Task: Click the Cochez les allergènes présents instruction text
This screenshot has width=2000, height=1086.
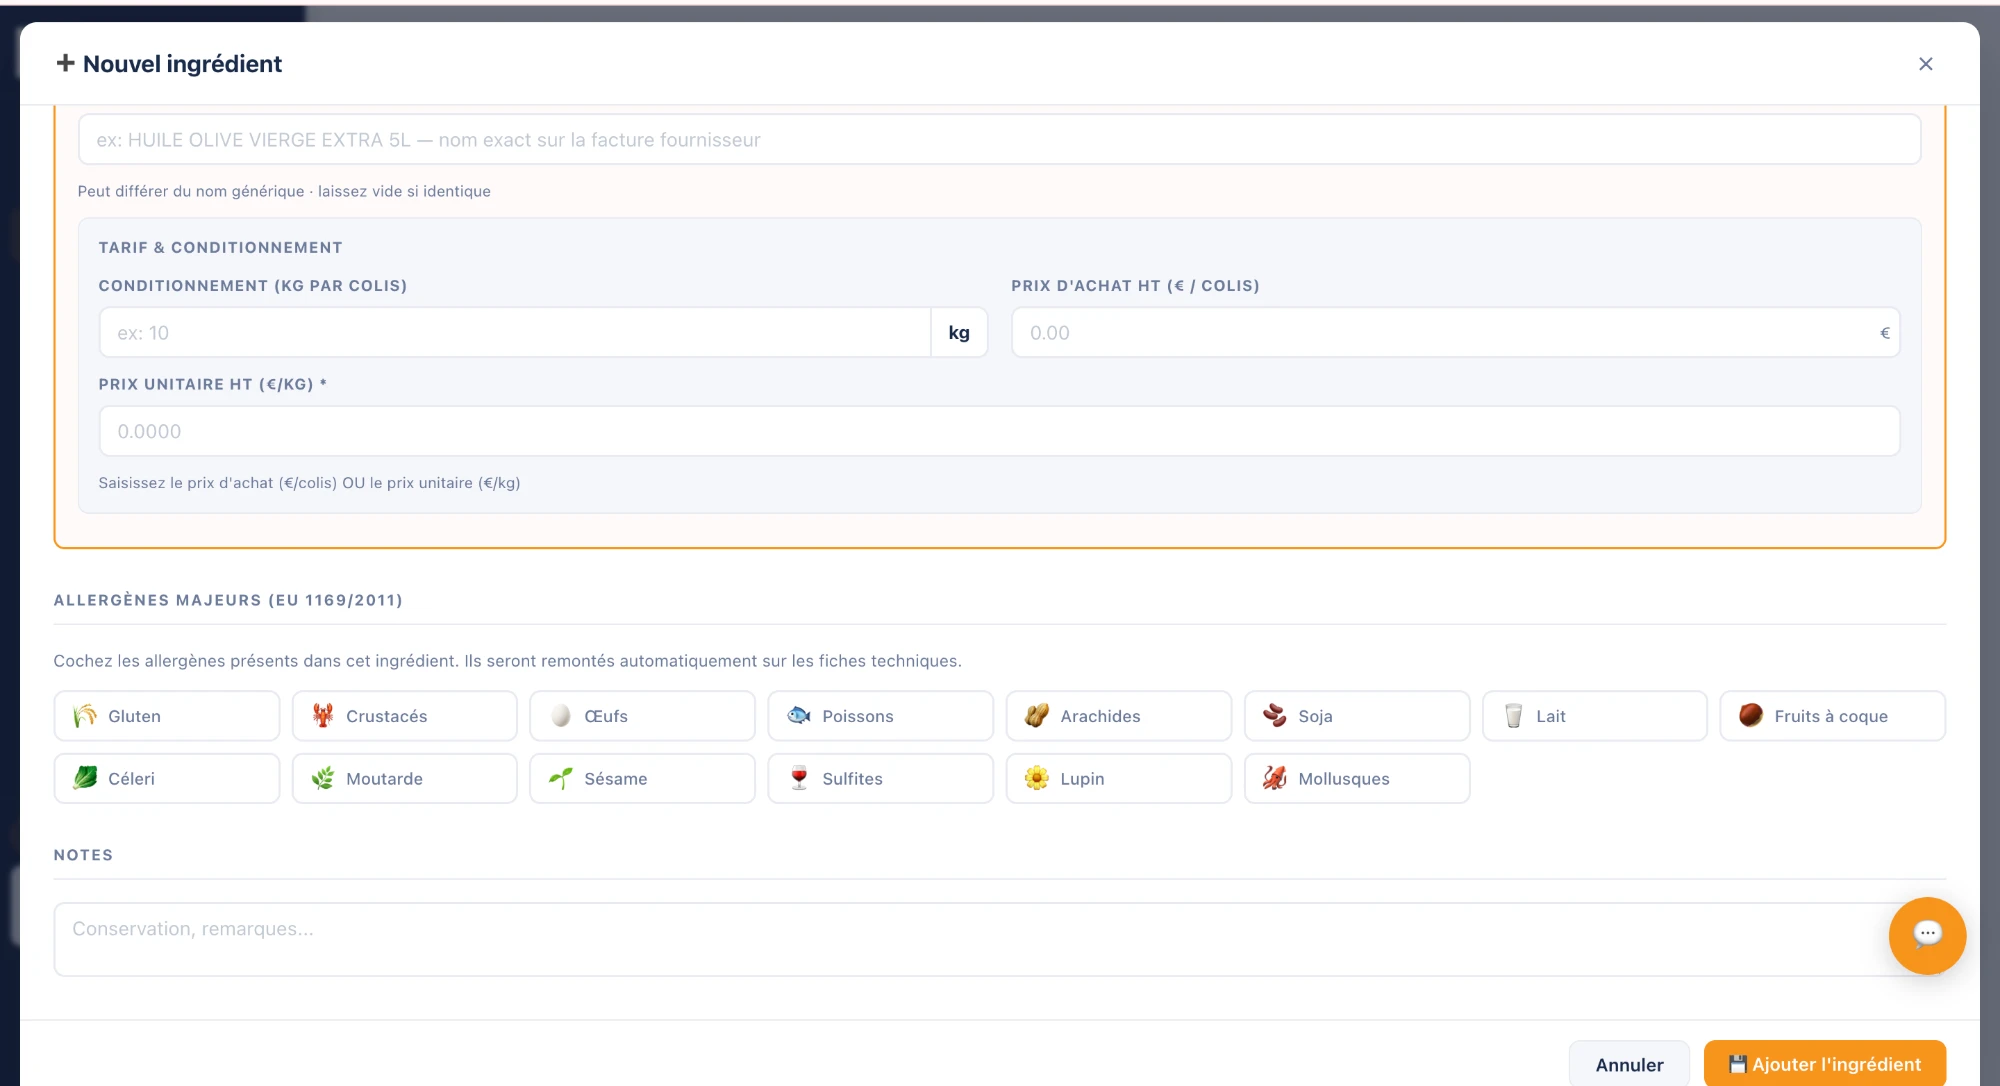Action: [507, 661]
